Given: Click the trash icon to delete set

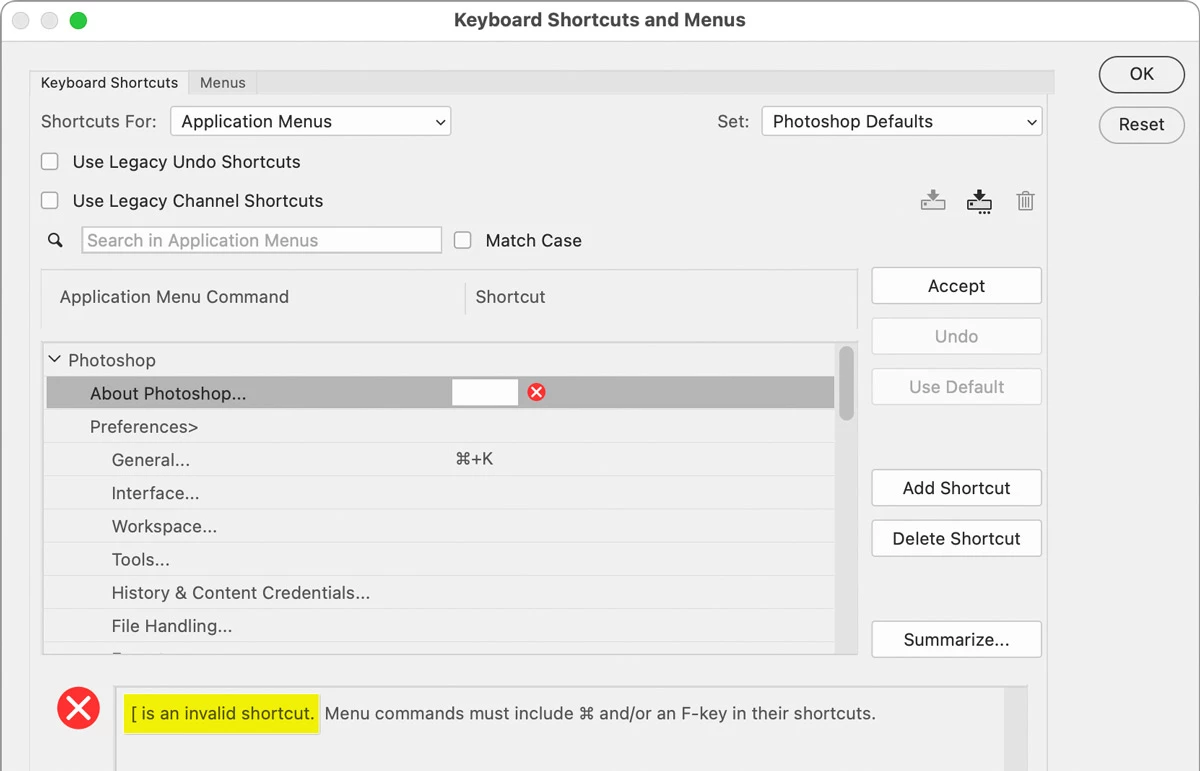Looking at the screenshot, I should (x=1025, y=201).
